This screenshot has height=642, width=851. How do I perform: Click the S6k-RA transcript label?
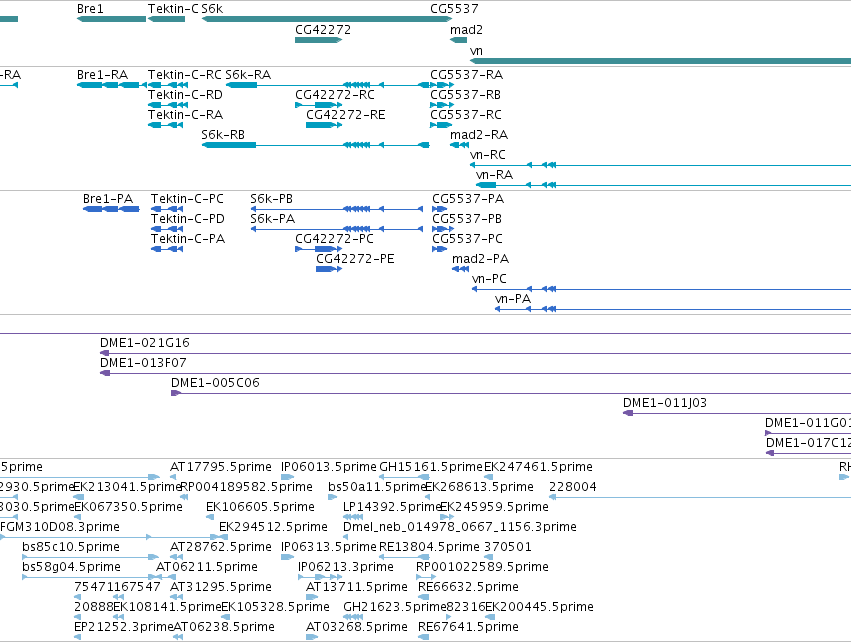coord(248,75)
